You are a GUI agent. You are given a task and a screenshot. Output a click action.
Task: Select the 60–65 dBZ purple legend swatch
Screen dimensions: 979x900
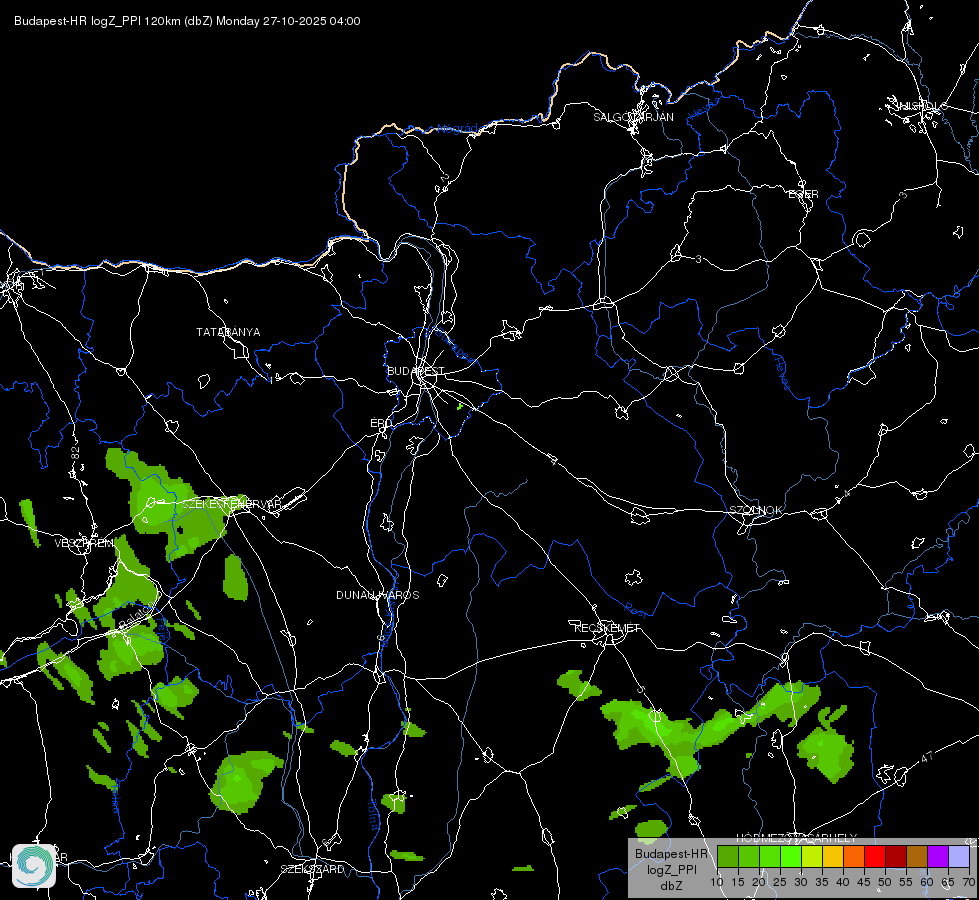point(938,856)
